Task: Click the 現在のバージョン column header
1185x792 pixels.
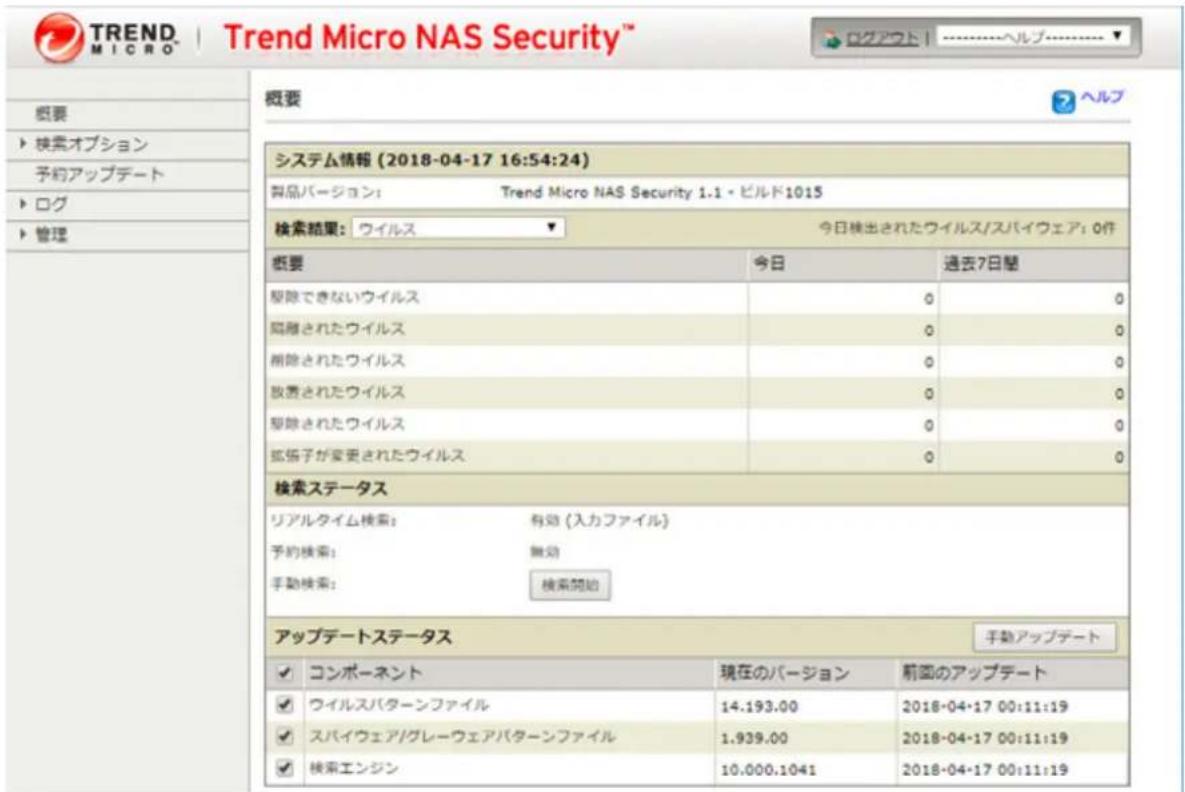Action: coord(784,673)
